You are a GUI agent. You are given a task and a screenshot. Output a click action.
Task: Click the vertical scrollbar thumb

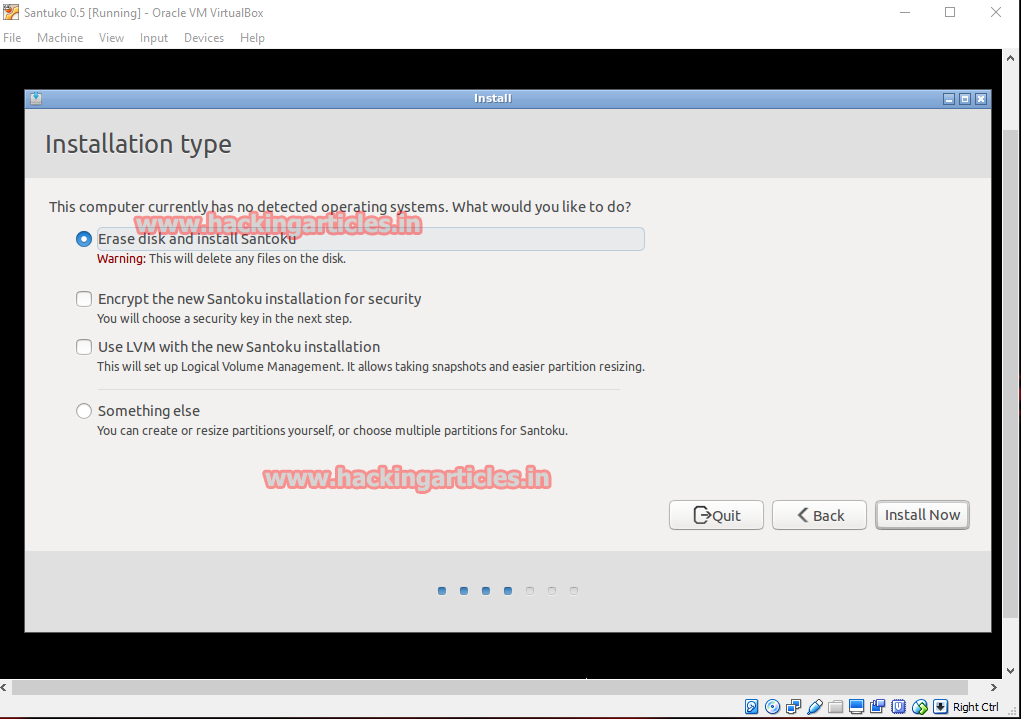click(x=1011, y=374)
